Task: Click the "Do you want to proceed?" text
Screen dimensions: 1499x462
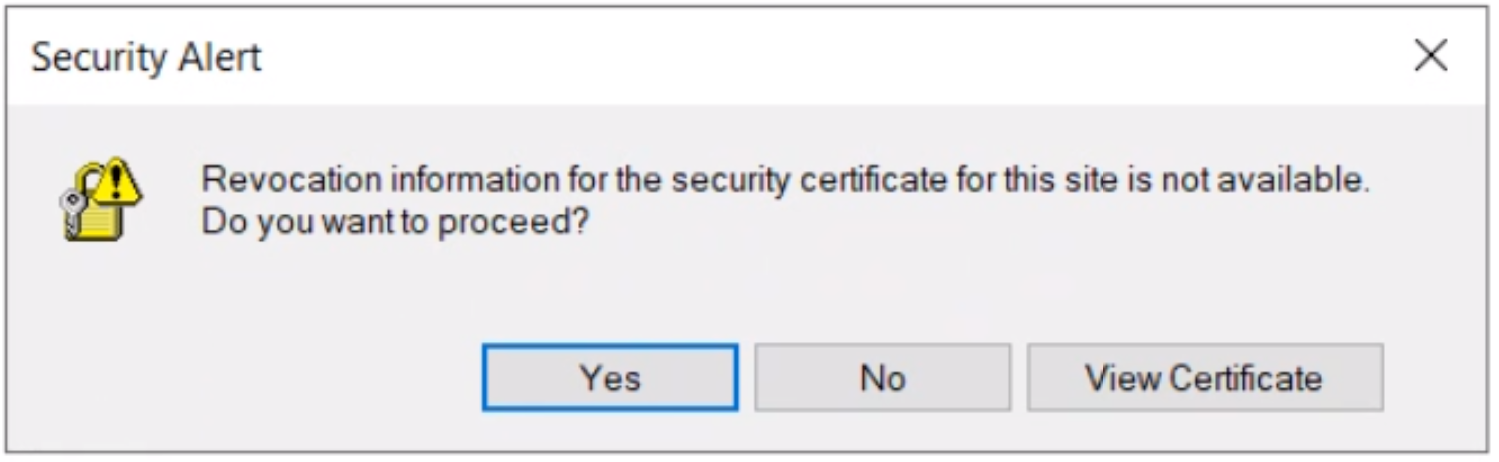Action: point(393,222)
